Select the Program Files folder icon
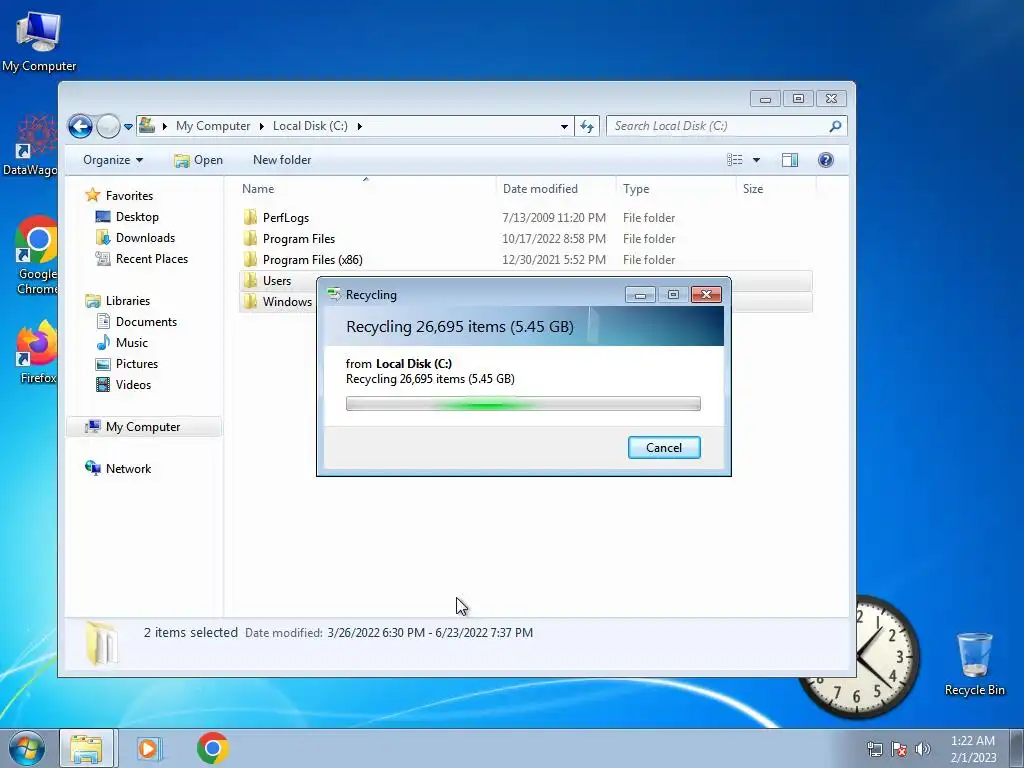This screenshot has height=768, width=1024. coord(249,238)
